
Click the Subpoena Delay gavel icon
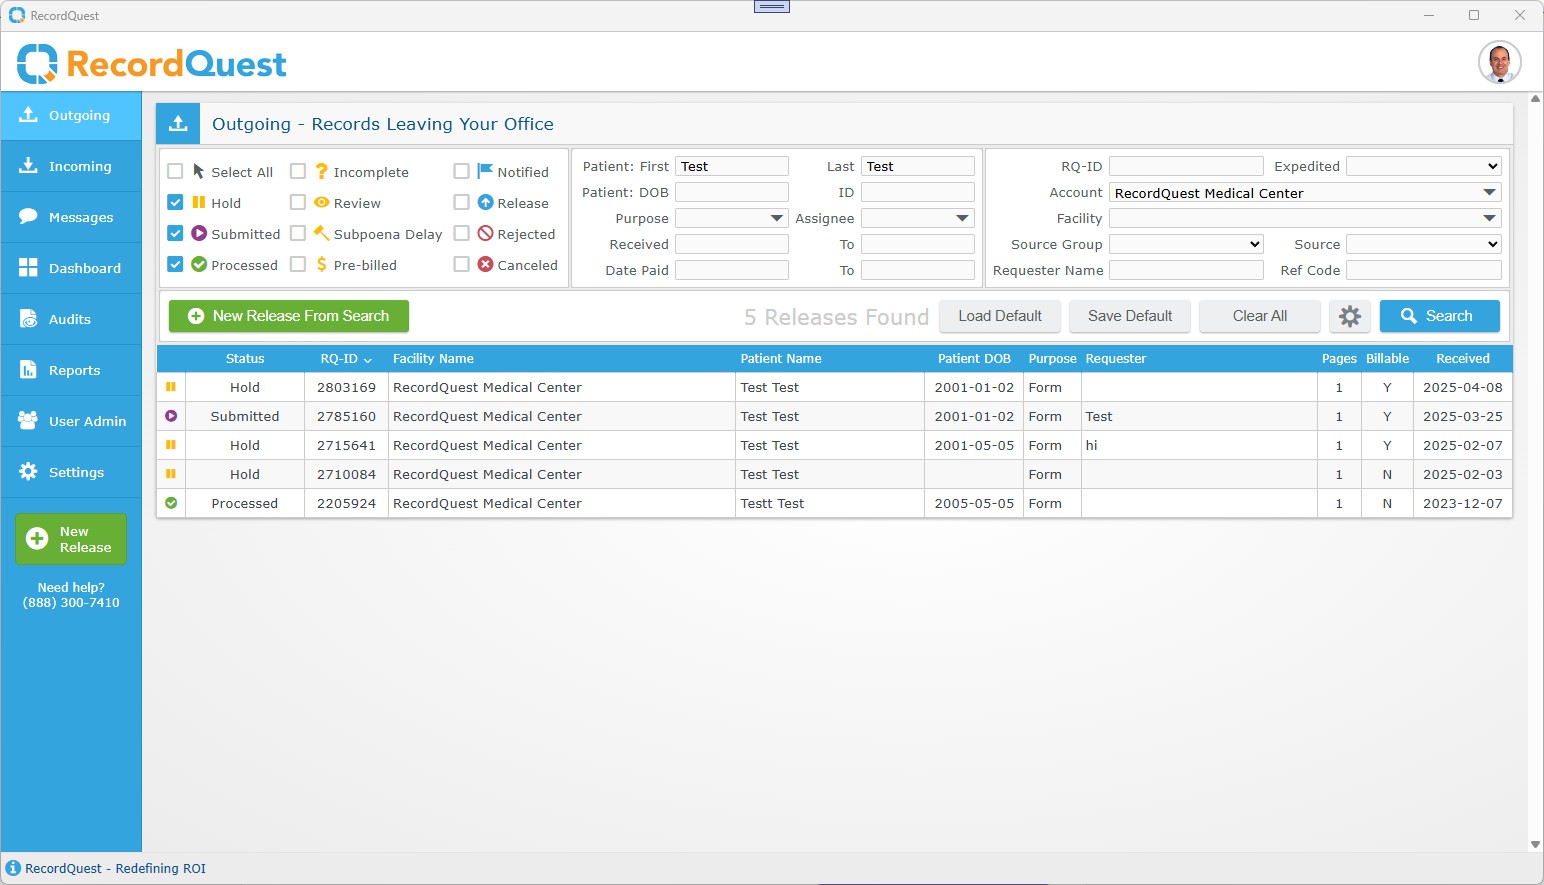[321, 233]
